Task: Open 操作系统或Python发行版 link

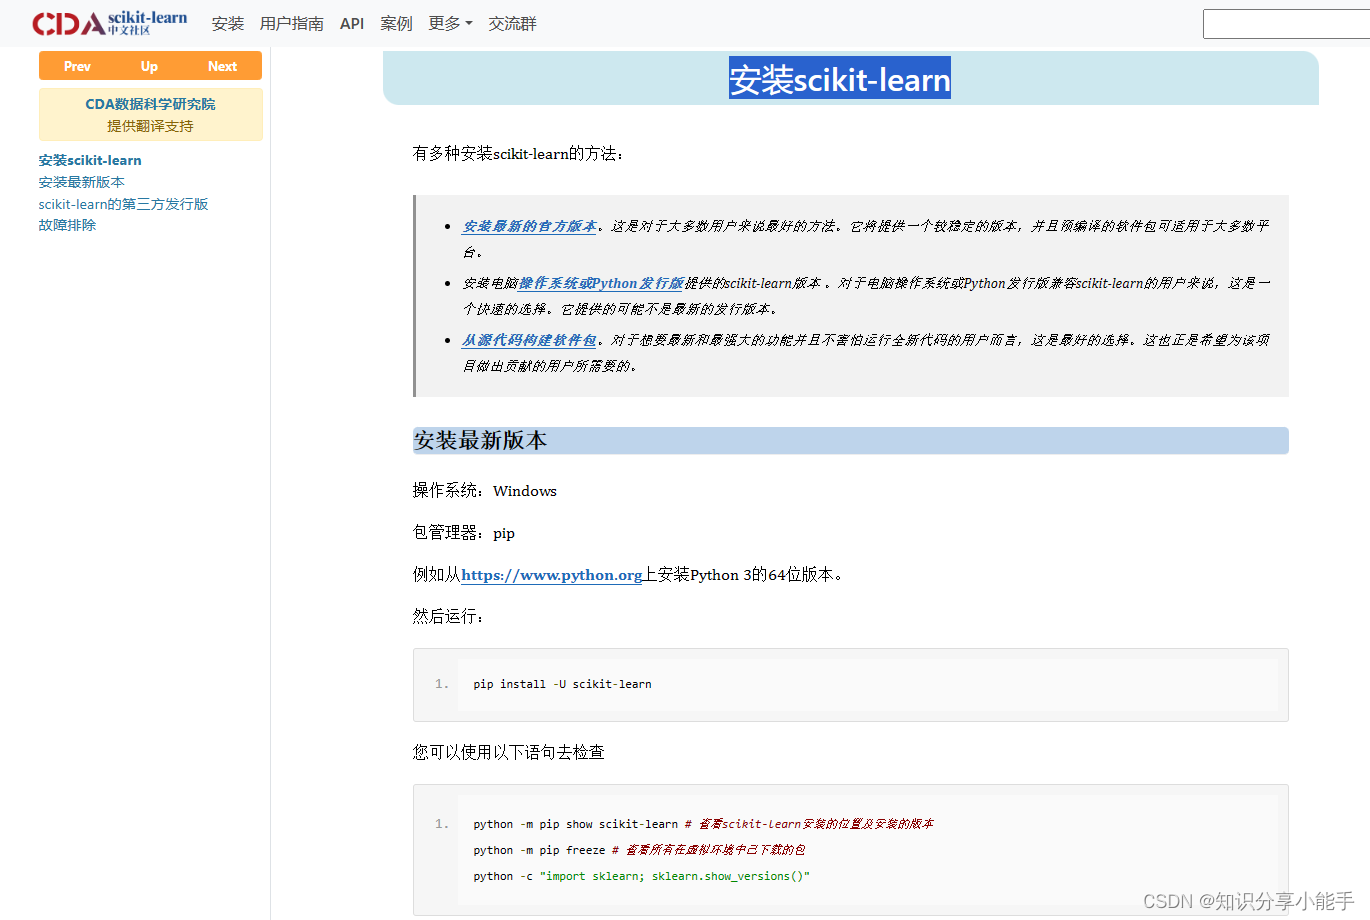Action: point(601,283)
